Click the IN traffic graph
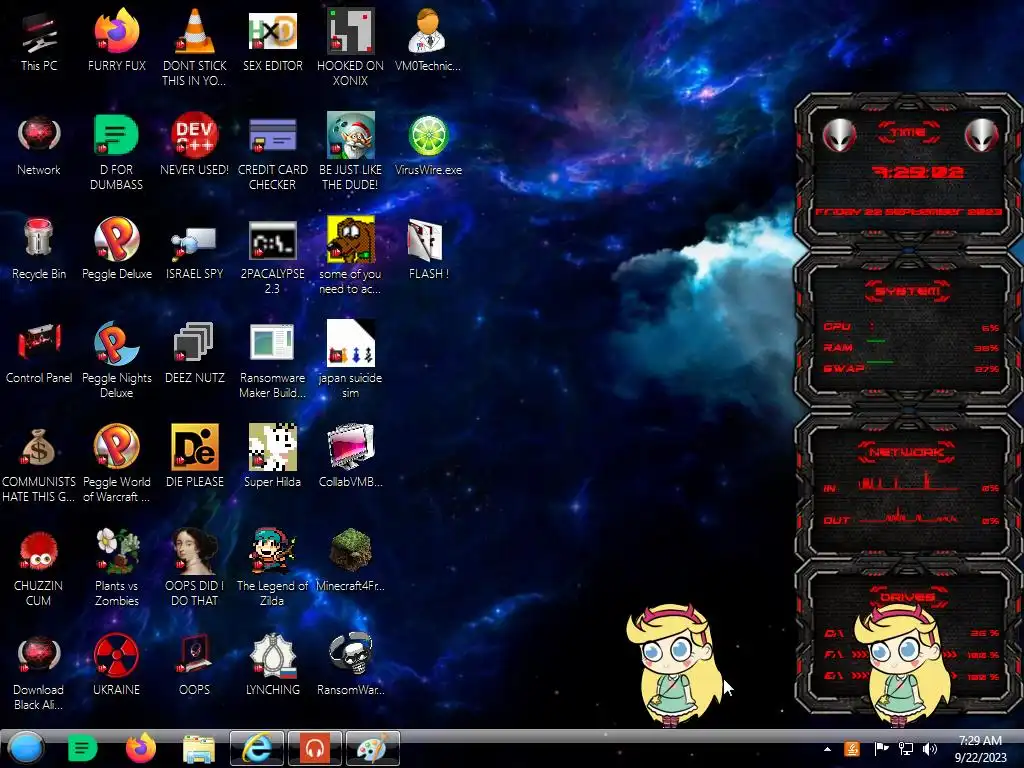 pos(908,482)
